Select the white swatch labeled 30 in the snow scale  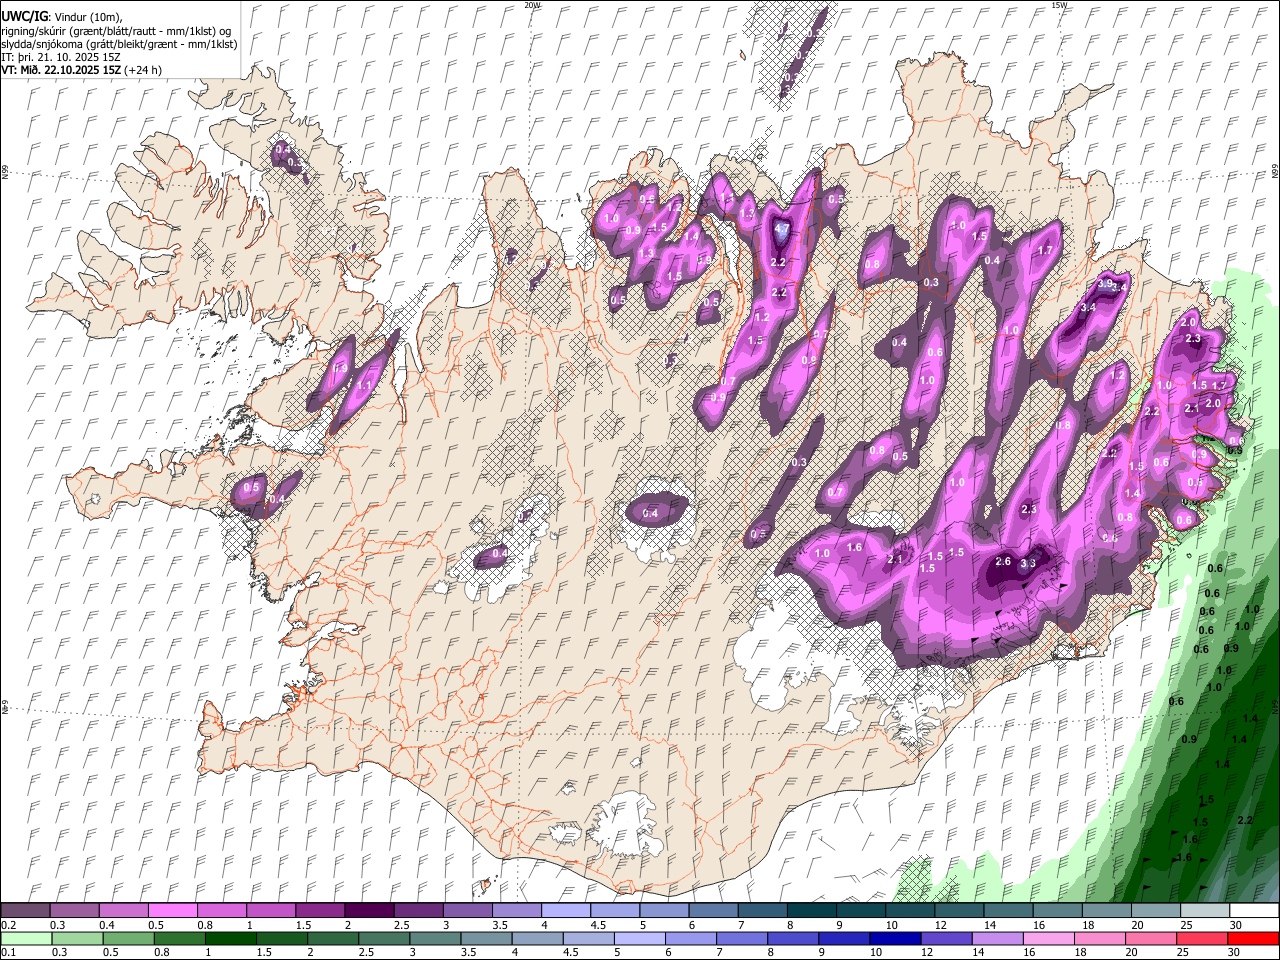[x=1254, y=911]
